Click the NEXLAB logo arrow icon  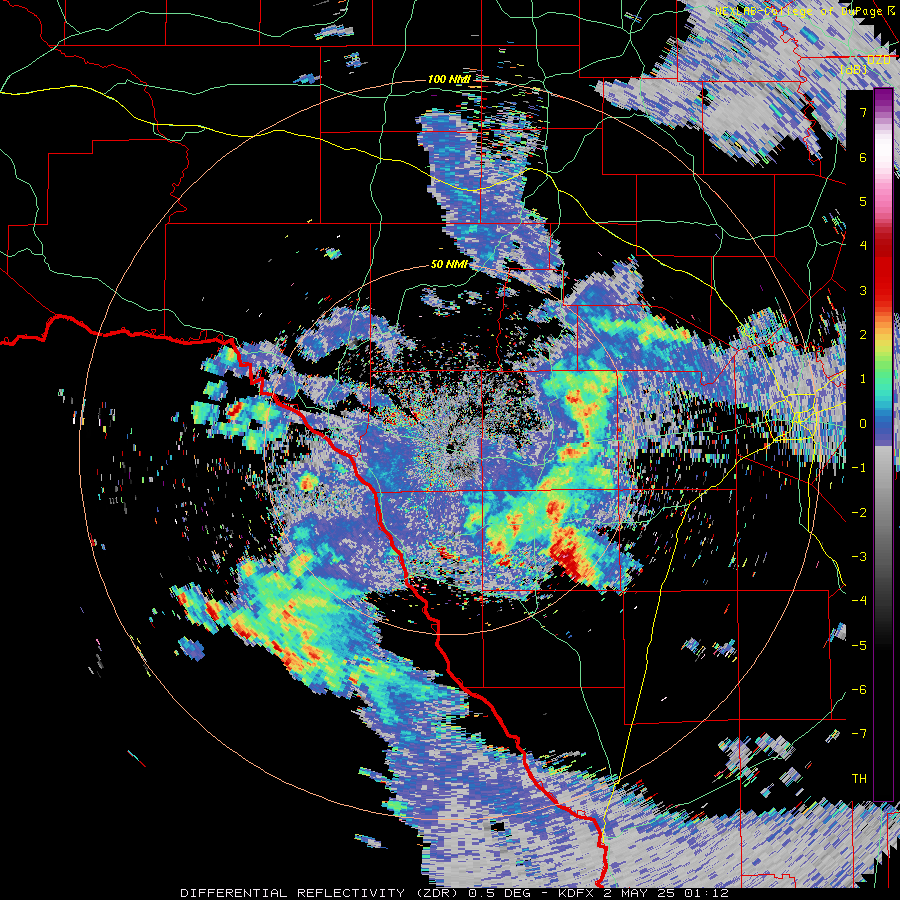892,10
